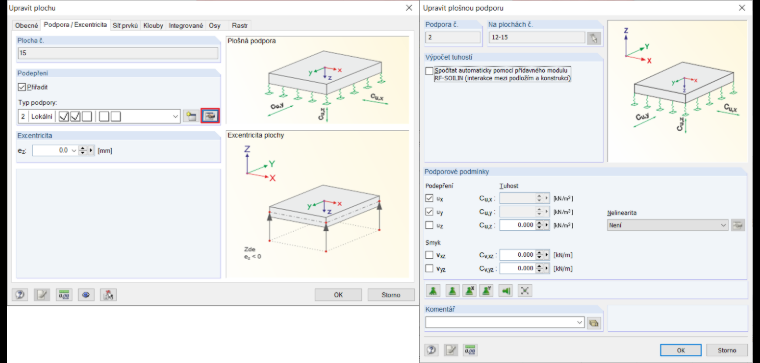Click the Cv,xz stiffness spinner arrows
The width and height of the screenshot is (760, 363).
pos(538,254)
